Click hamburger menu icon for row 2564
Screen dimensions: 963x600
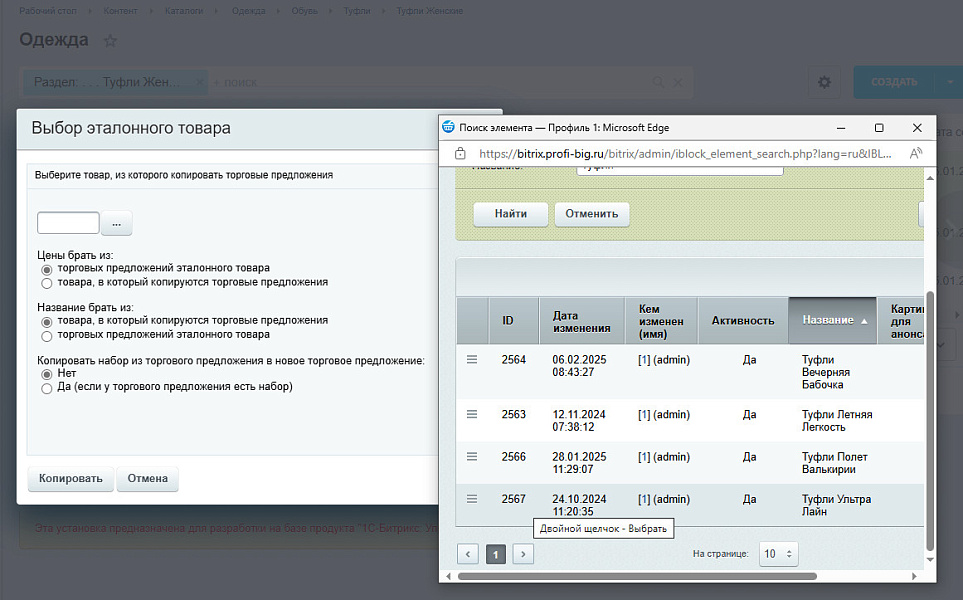[472, 360]
